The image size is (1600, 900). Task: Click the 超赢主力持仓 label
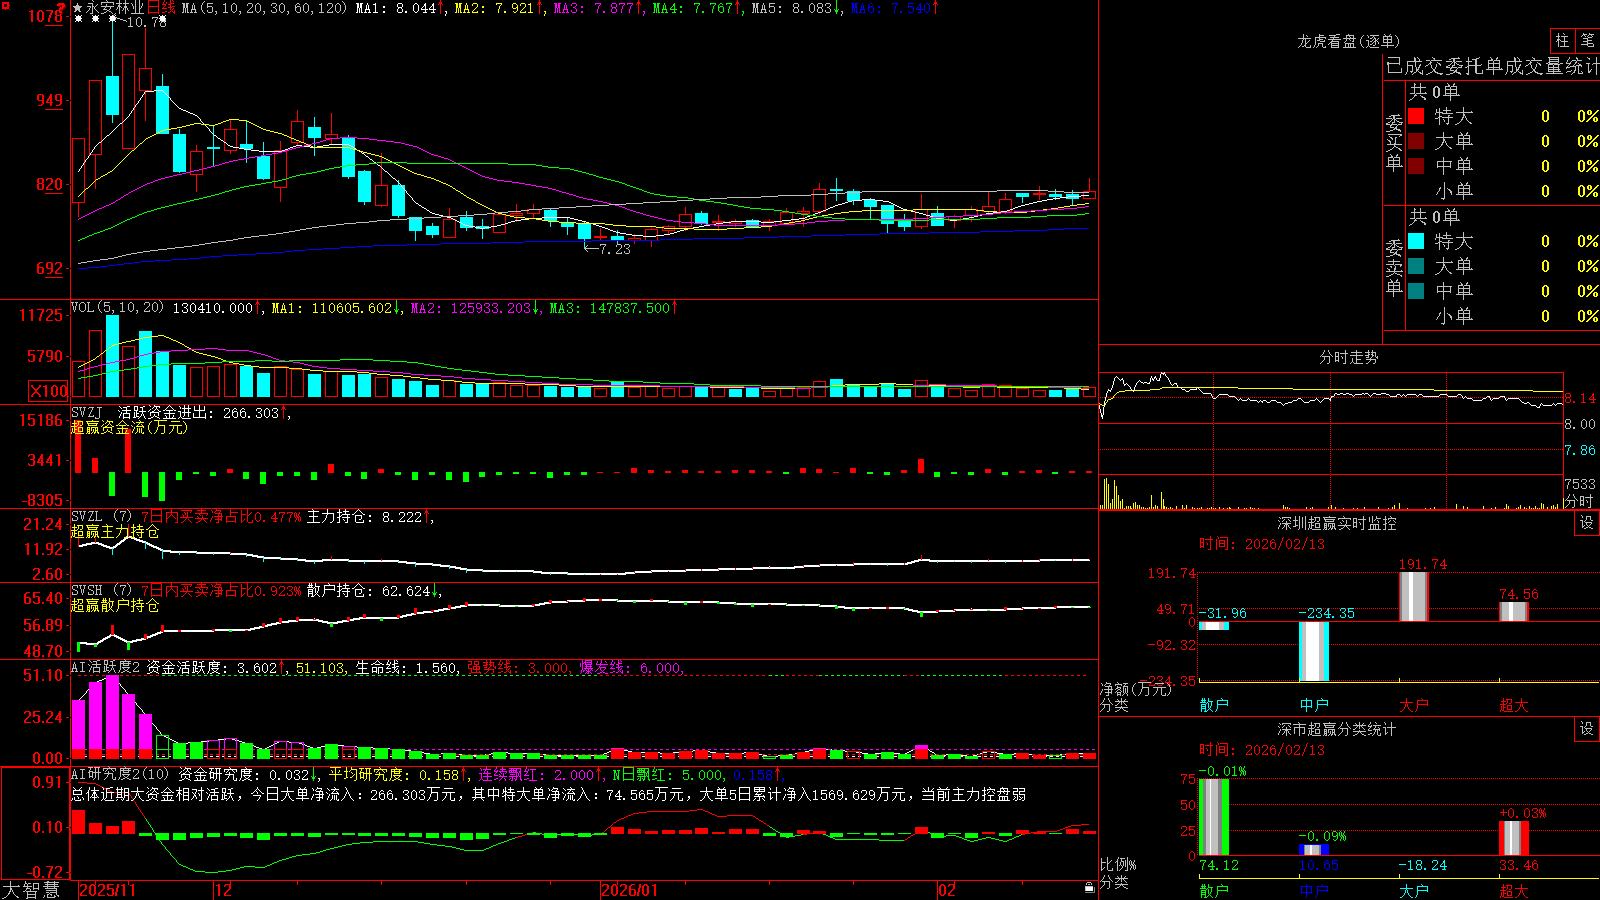point(115,531)
